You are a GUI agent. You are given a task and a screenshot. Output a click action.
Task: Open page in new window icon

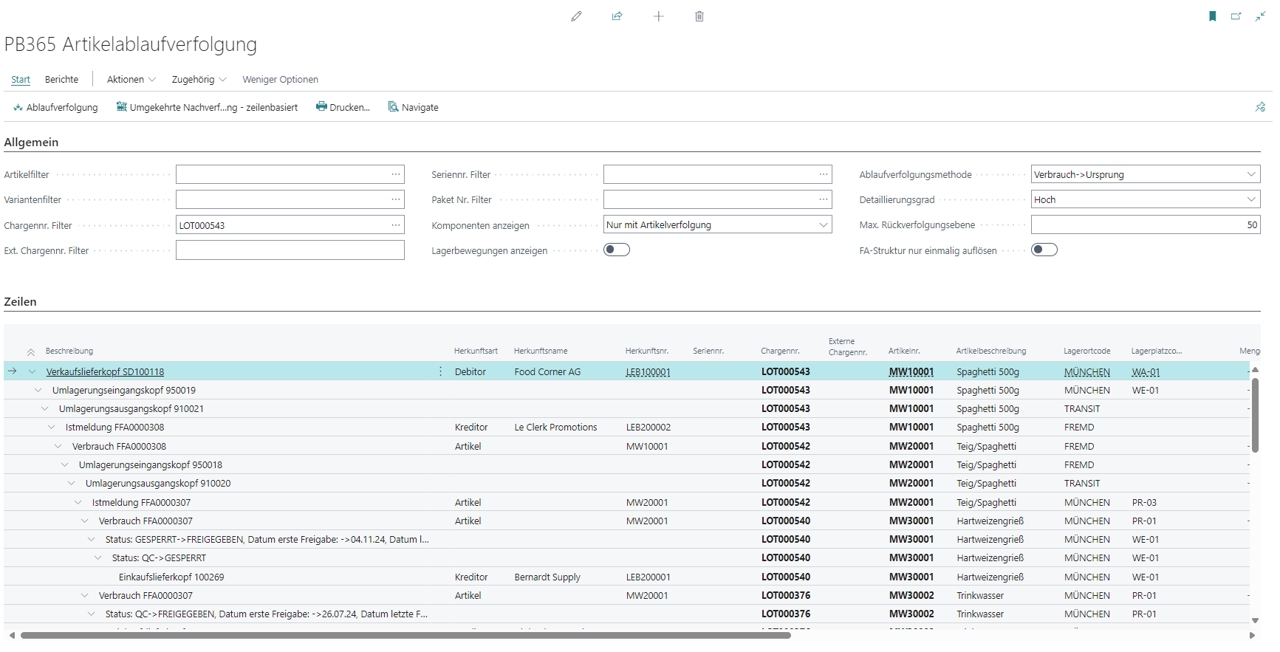[x=1236, y=16]
